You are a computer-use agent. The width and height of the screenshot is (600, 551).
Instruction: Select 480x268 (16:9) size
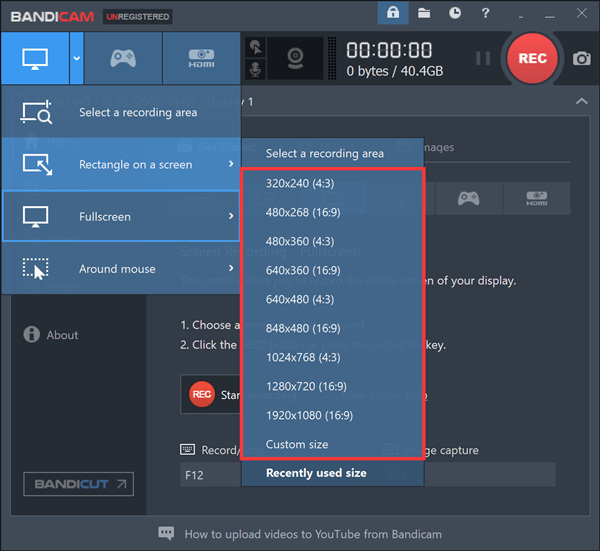click(333, 212)
